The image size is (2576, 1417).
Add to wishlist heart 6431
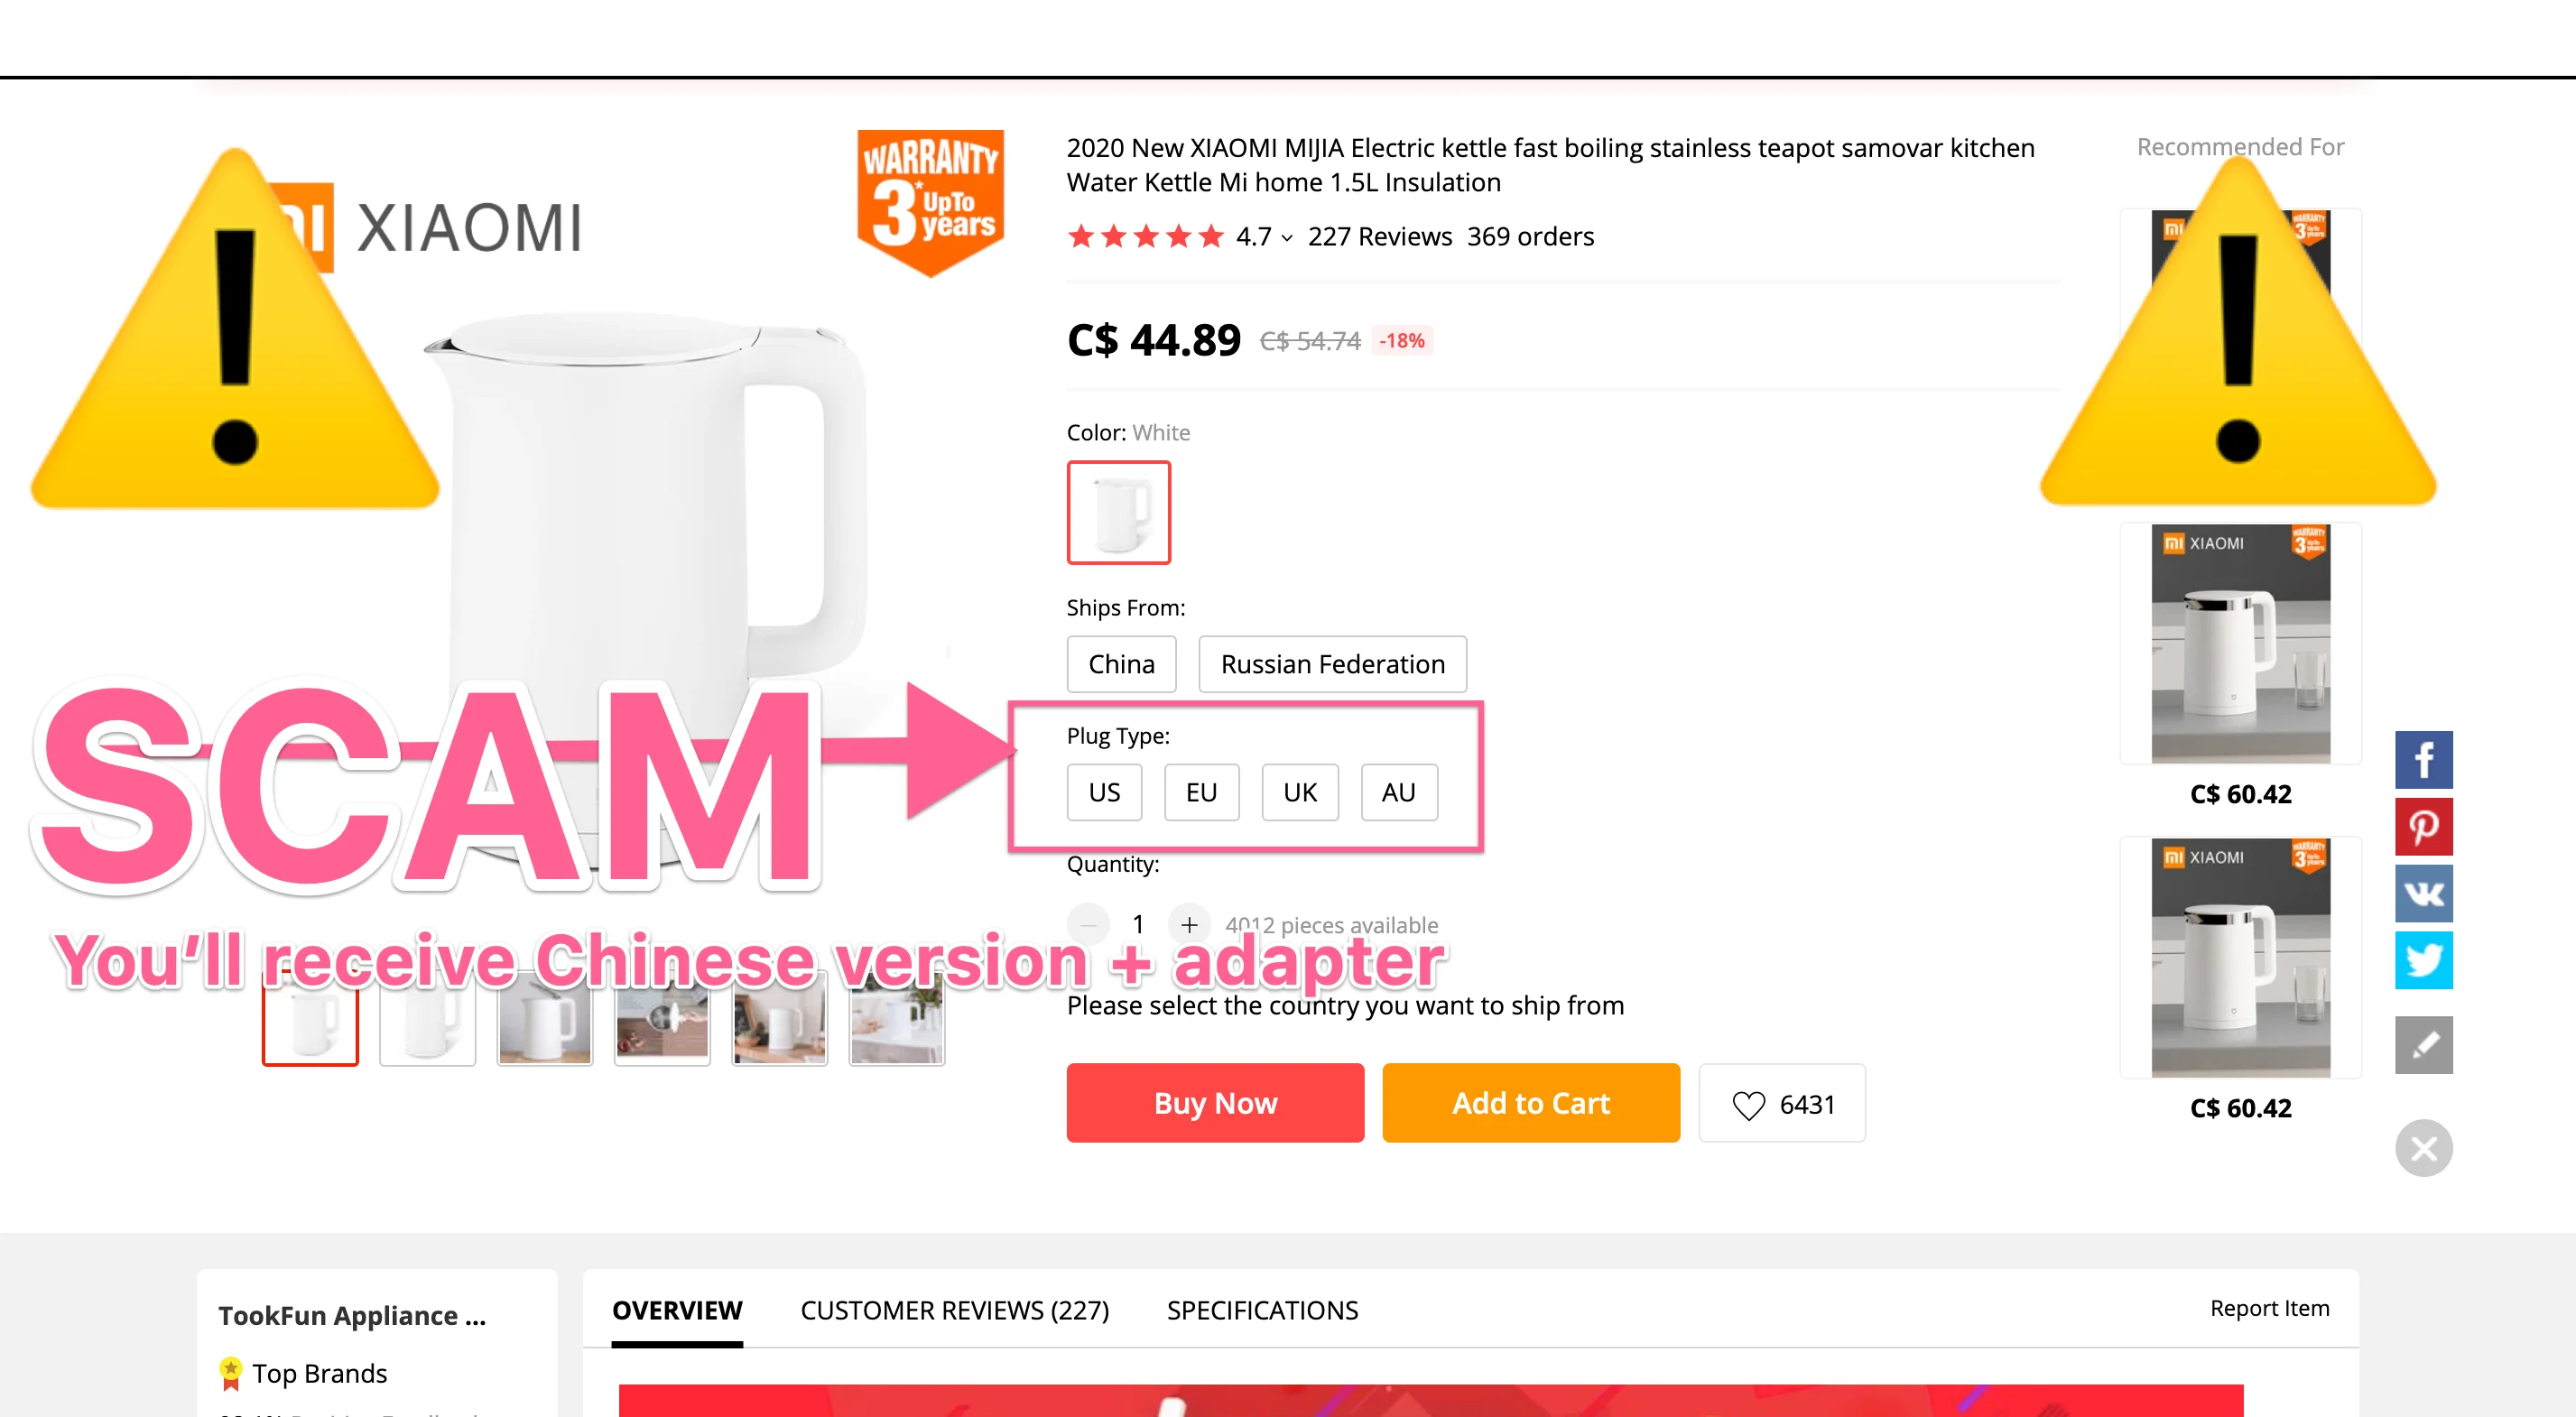point(1782,1103)
